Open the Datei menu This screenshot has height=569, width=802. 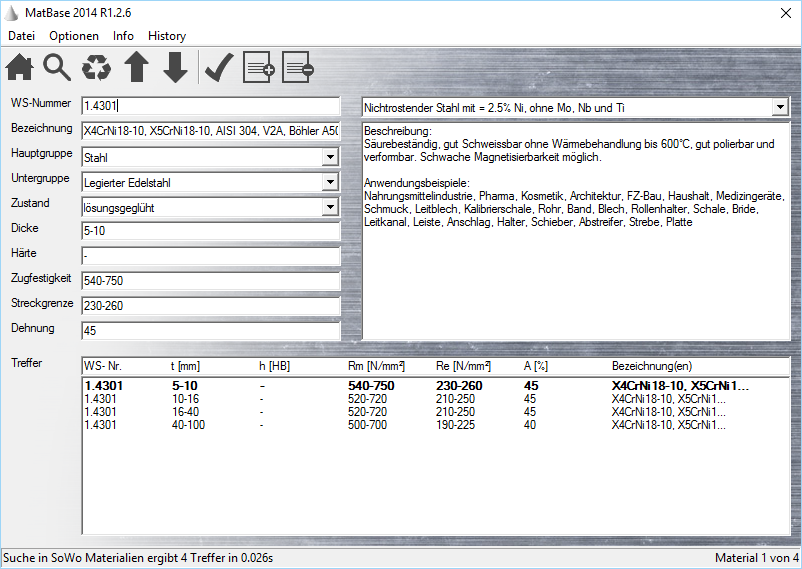(x=21, y=36)
